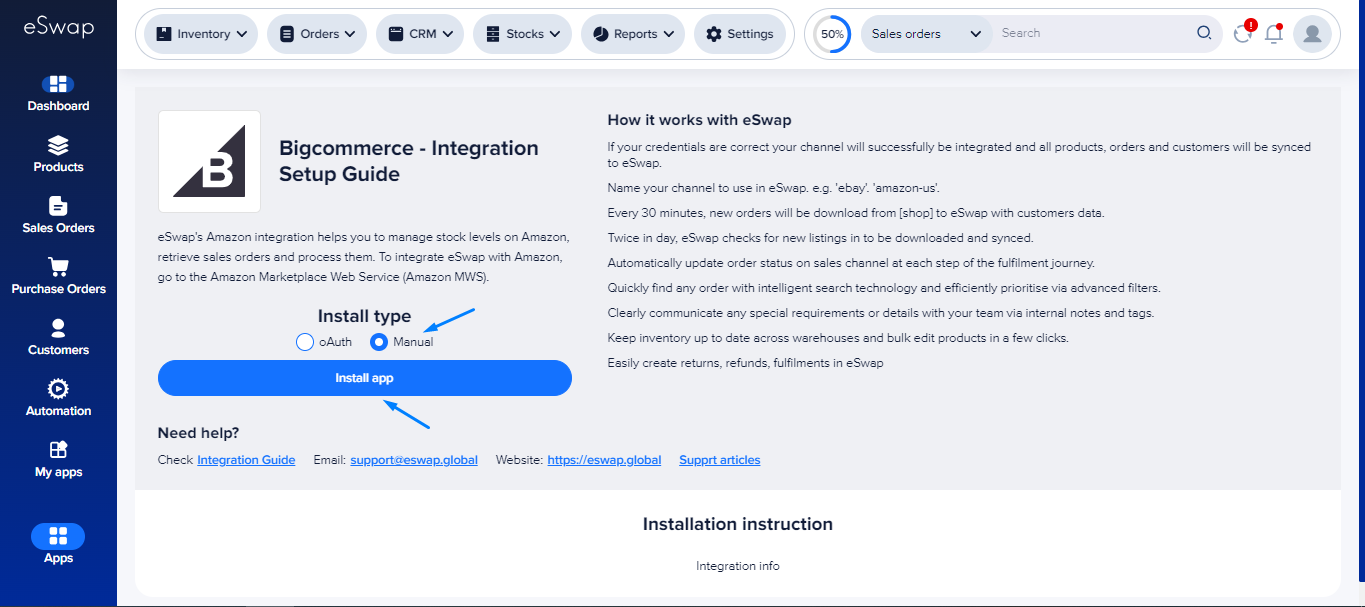Click the sync status alert icon

tap(1243, 34)
